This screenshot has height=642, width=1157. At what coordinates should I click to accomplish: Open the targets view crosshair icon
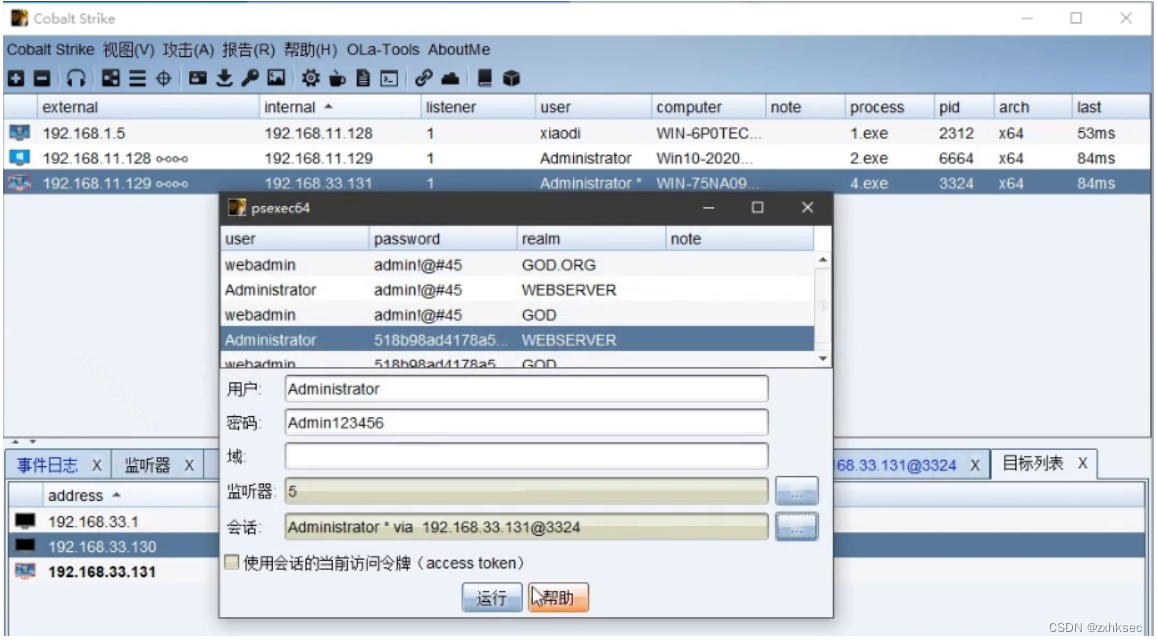click(163, 76)
